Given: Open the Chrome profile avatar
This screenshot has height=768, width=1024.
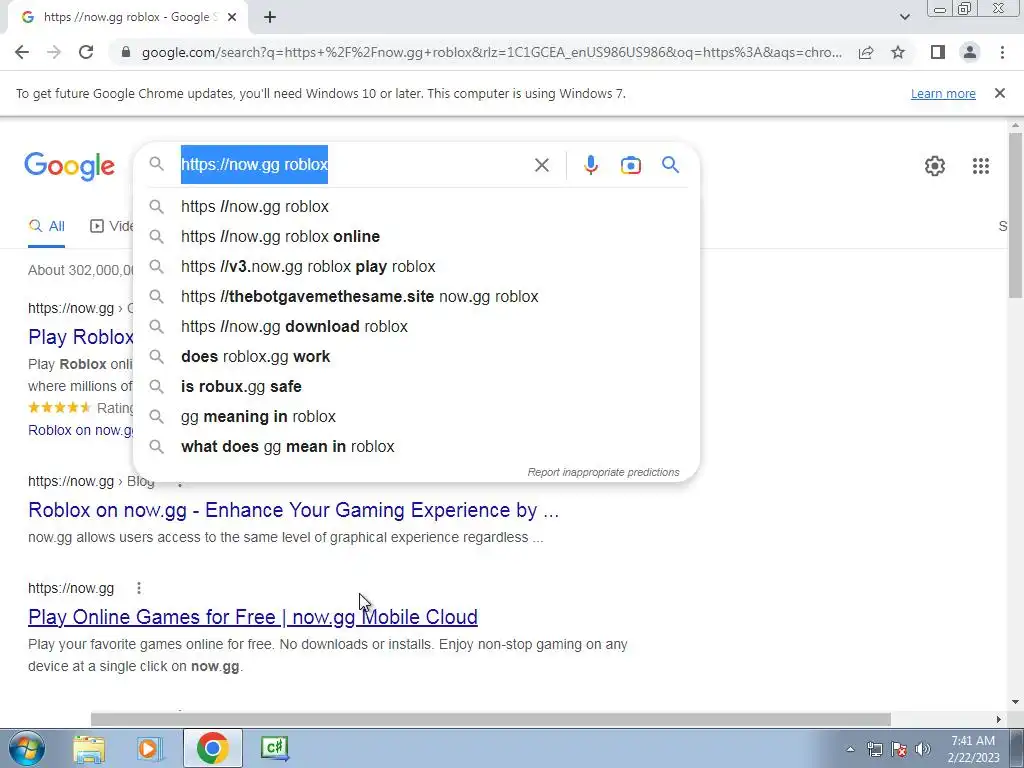Looking at the screenshot, I should [970, 52].
